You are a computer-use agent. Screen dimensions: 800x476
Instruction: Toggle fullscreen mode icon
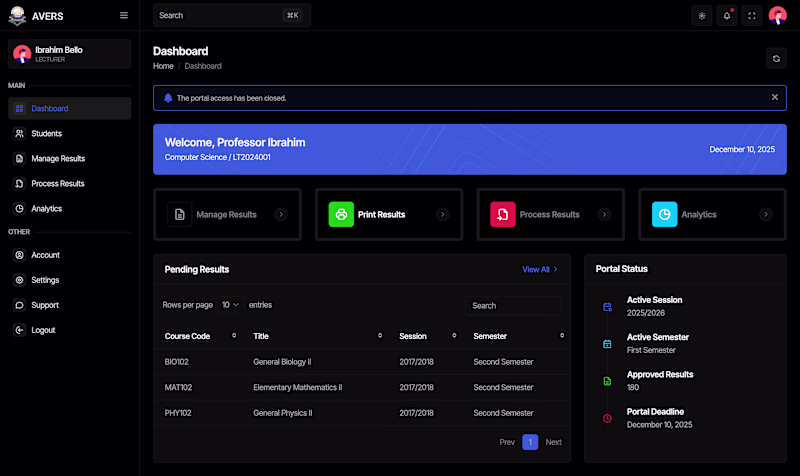tap(752, 15)
